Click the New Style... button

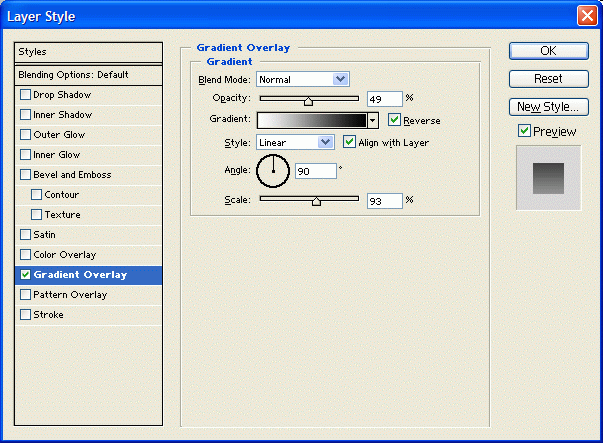[x=547, y=106]
